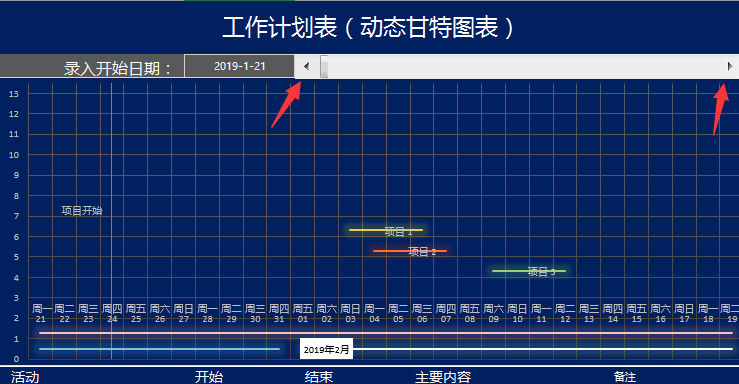
Task: Click the 录入开始日期 label
Action: click(118, 69)
